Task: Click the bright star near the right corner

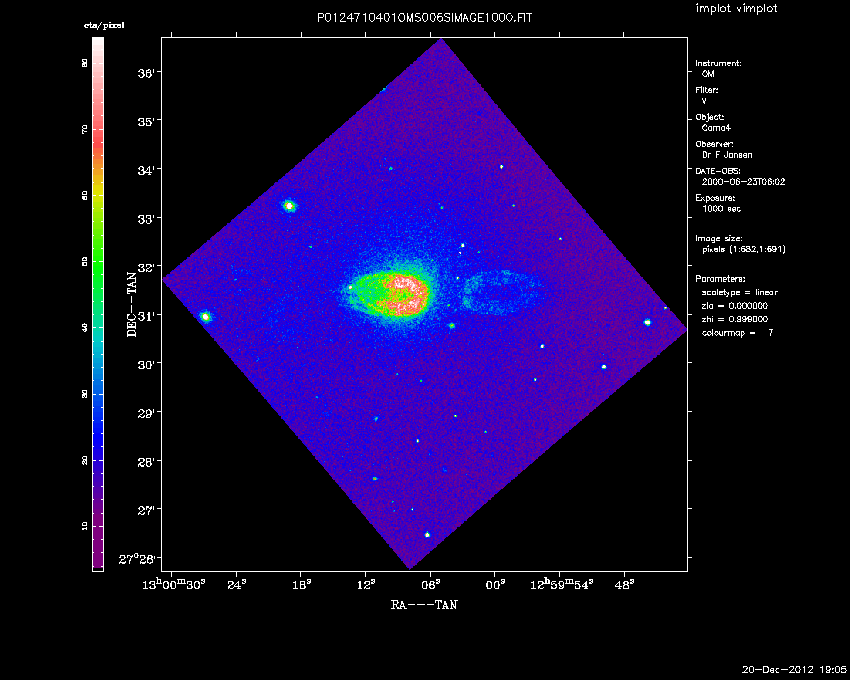Action: 647,322
